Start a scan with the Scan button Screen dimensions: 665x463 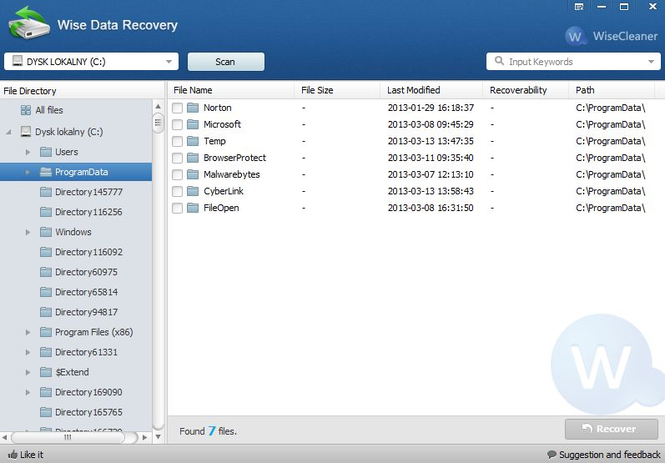[226, 62]
